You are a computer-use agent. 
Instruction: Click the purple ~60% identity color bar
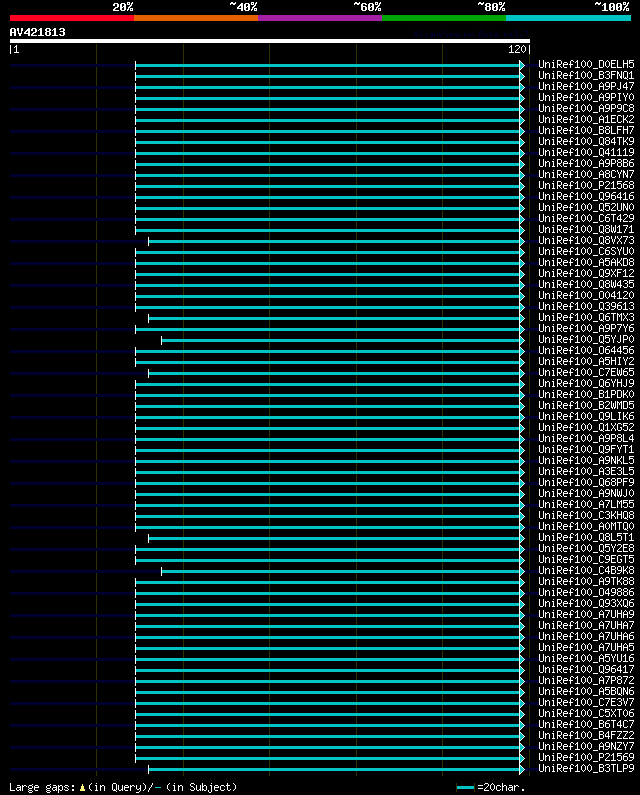[320, 18]
